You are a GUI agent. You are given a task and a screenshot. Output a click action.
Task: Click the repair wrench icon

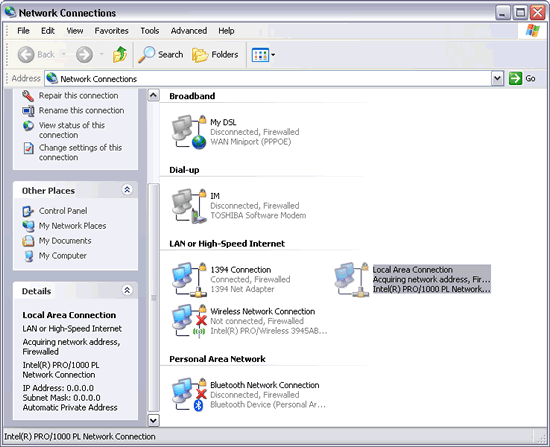pyautogui.click(x=28, y=96)
